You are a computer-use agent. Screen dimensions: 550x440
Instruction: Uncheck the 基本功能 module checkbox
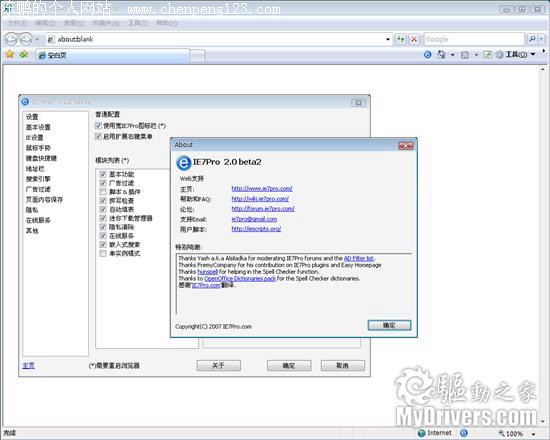coord(103,174)
